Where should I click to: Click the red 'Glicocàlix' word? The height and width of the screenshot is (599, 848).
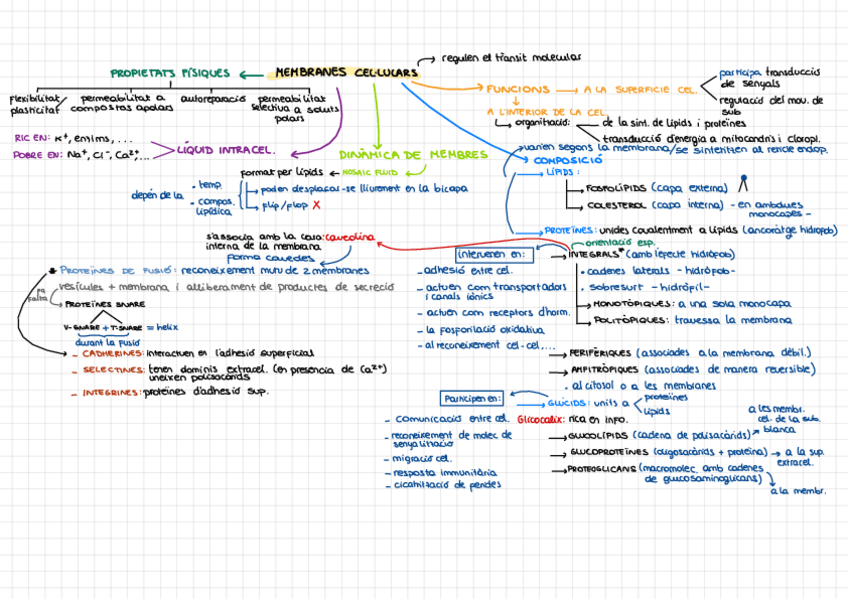[541, 420]
